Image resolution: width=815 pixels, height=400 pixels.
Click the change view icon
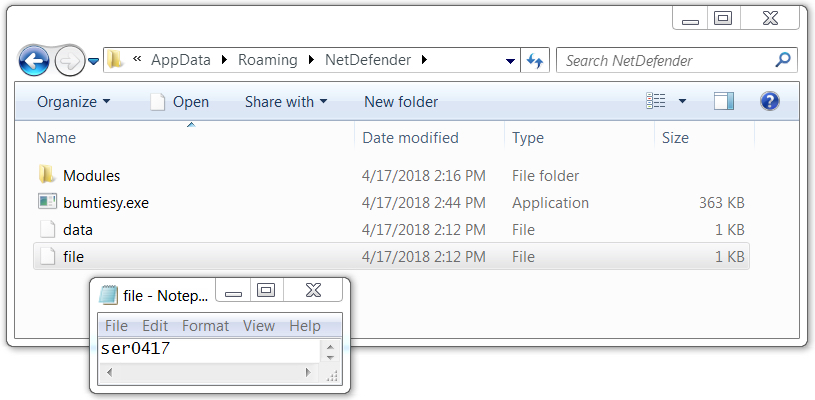(655, 101)
